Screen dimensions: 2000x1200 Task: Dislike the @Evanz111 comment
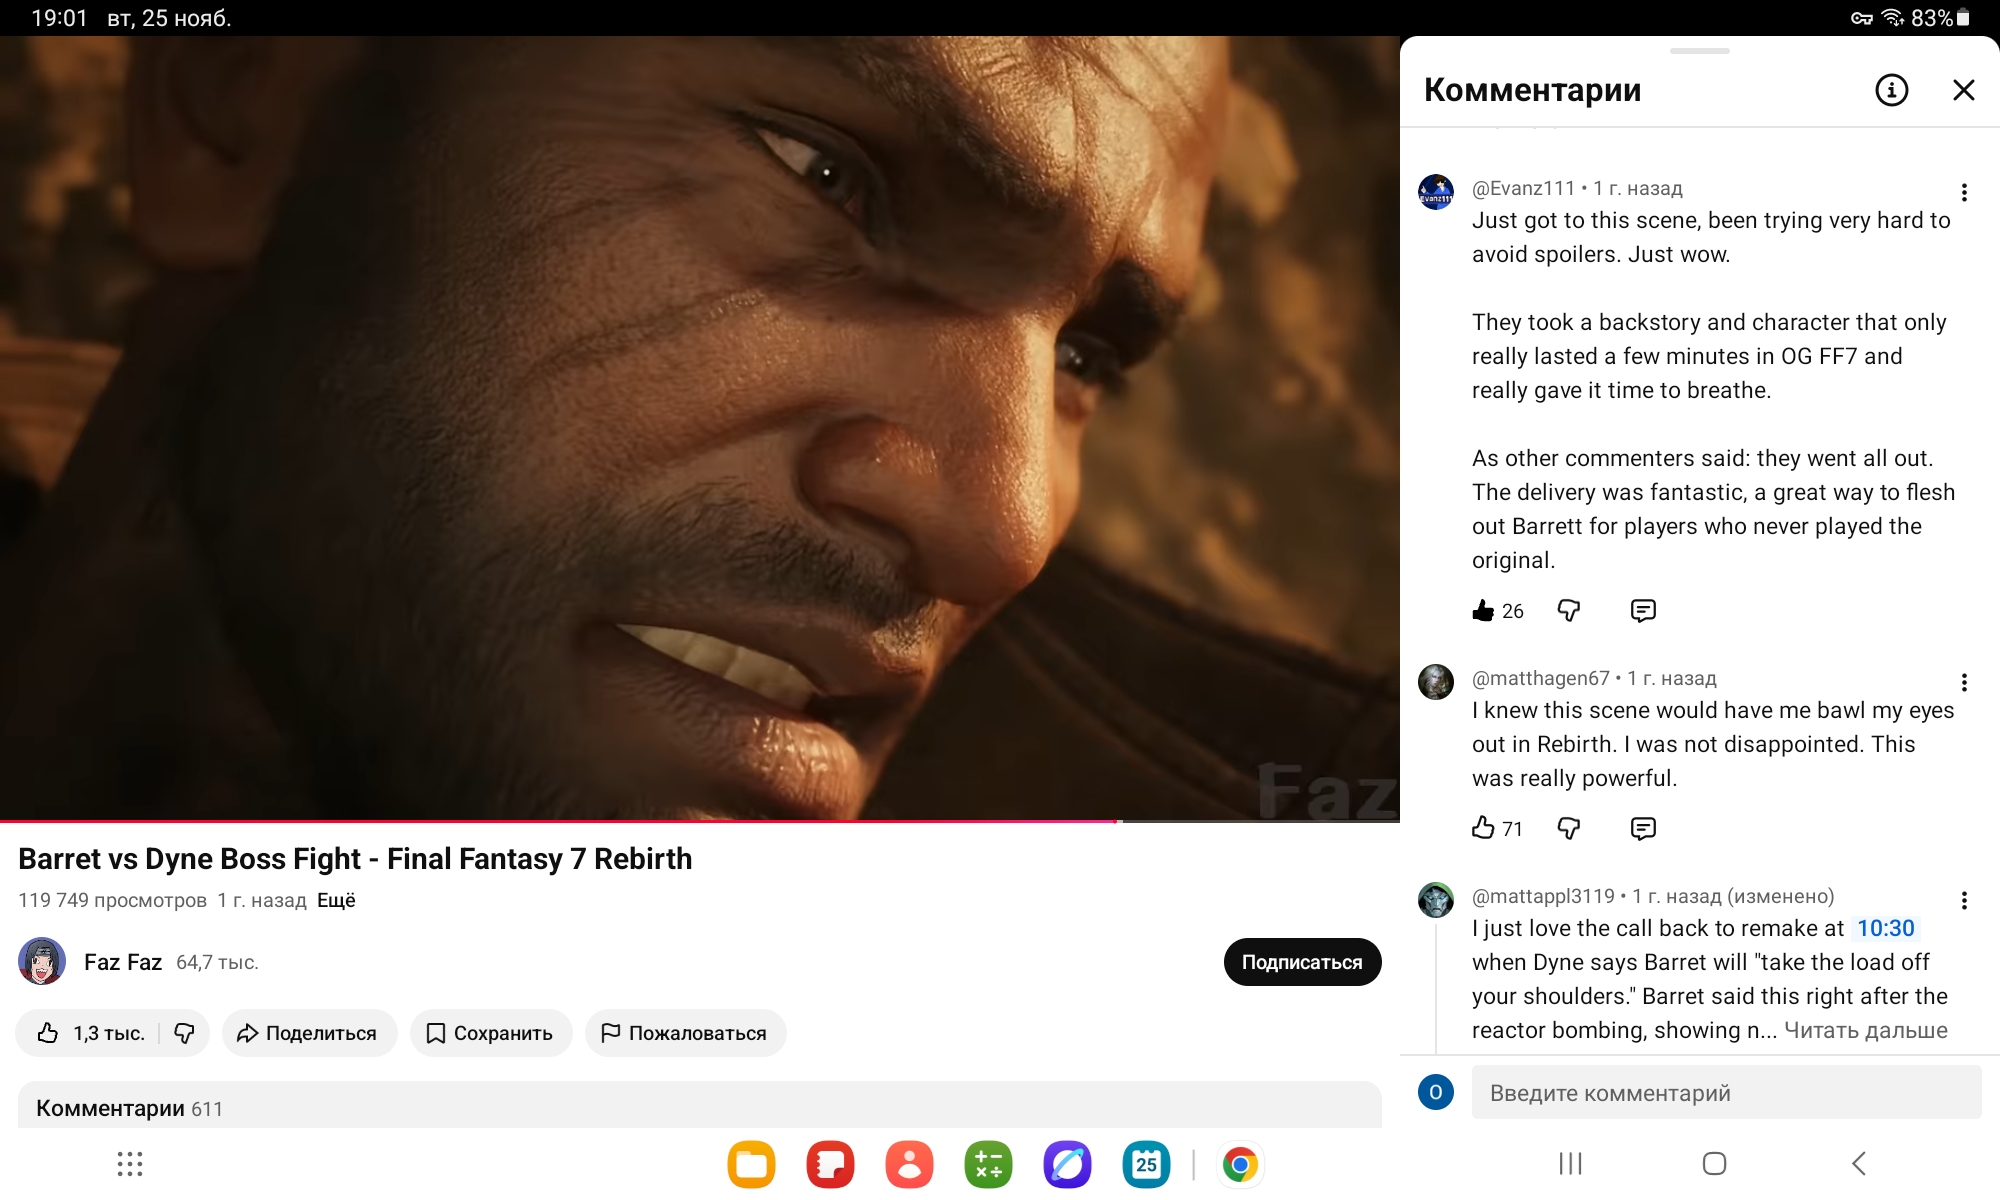1569,610
